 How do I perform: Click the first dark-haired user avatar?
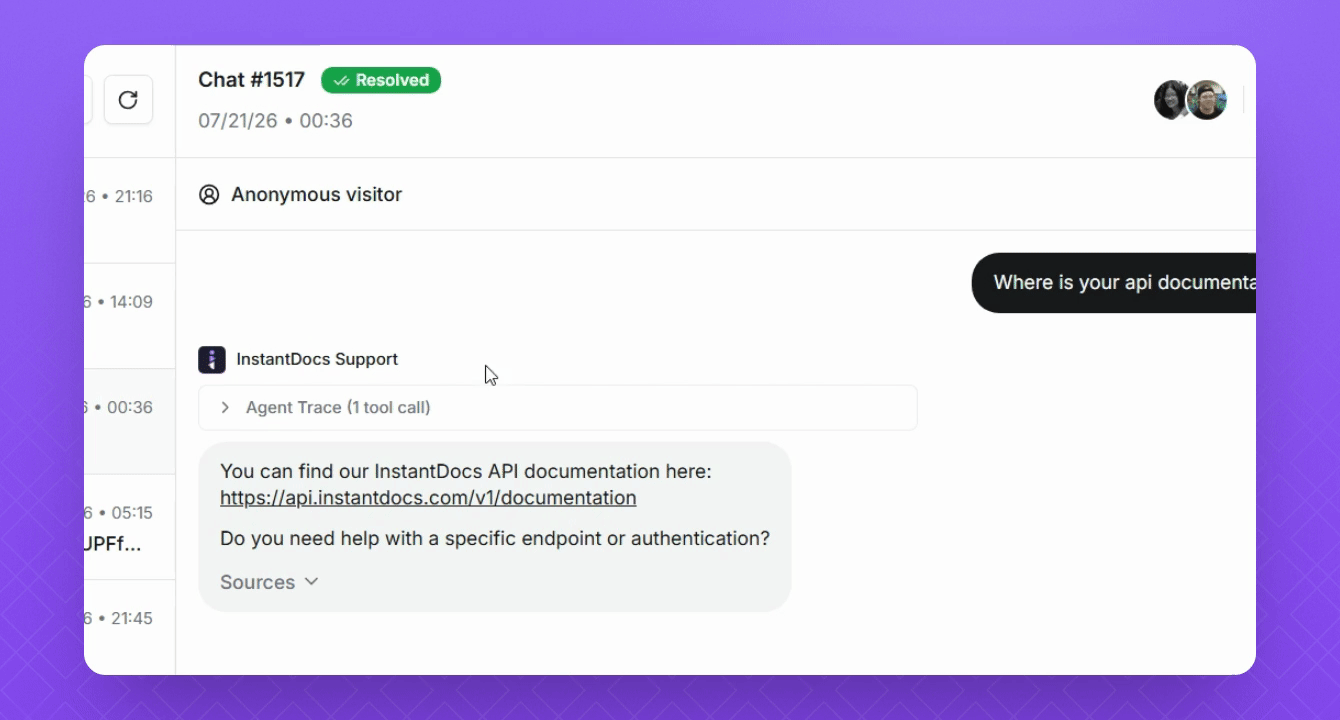tap(1171, 100)
